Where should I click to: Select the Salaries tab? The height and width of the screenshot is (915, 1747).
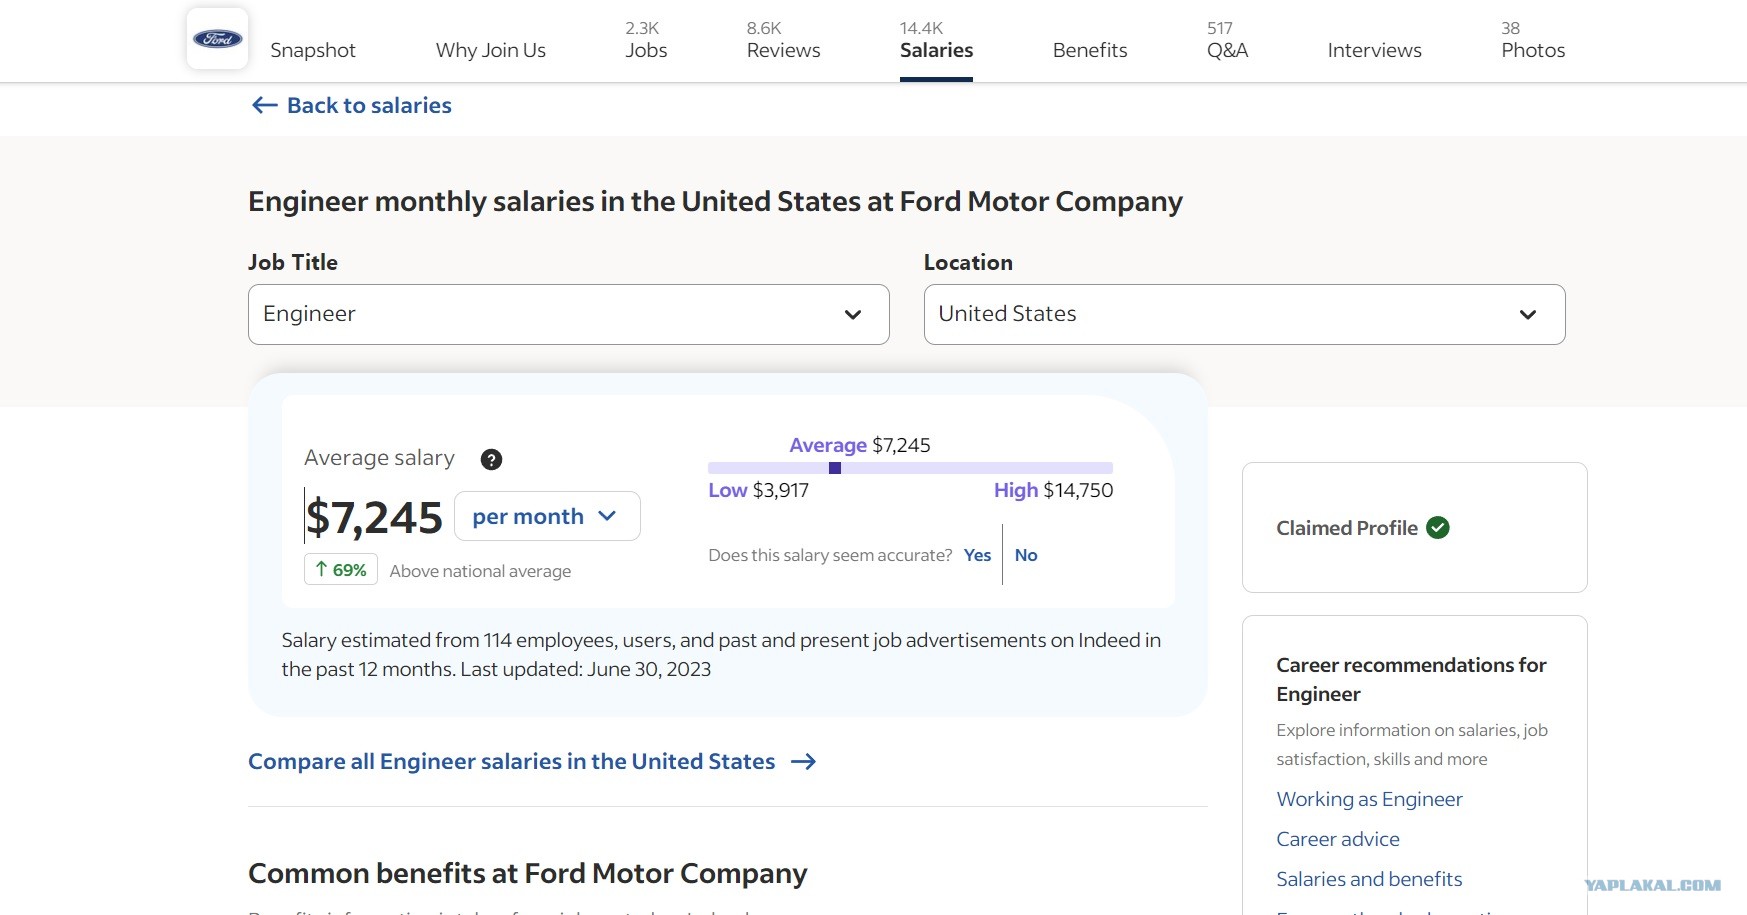tap(936, 40)
